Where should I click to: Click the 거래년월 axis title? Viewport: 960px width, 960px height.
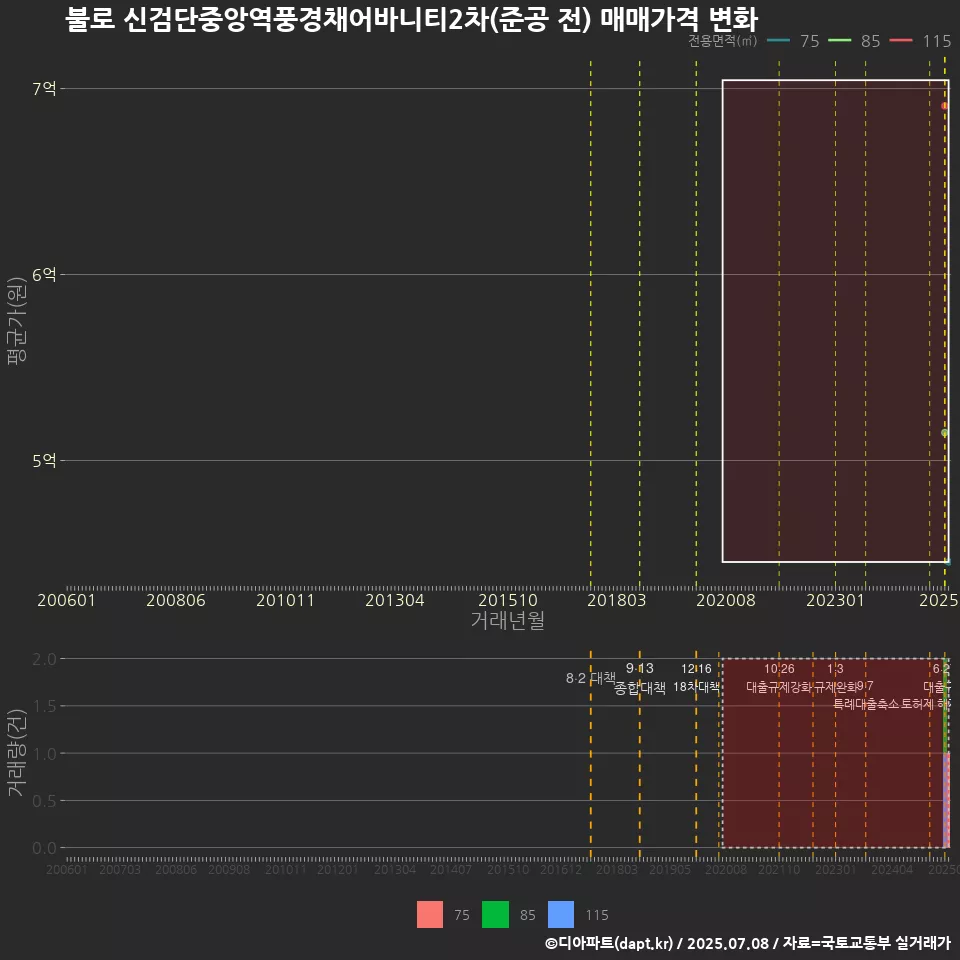(x=508, y=620)
